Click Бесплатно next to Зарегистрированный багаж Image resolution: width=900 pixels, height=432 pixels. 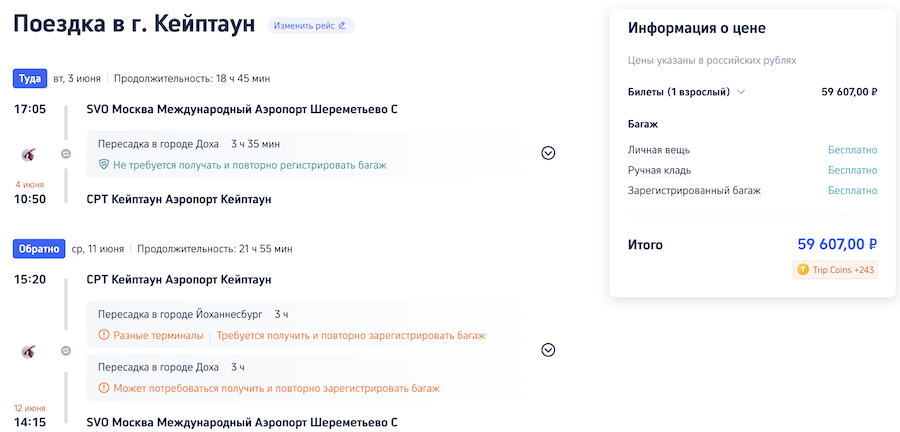(852, 190)
